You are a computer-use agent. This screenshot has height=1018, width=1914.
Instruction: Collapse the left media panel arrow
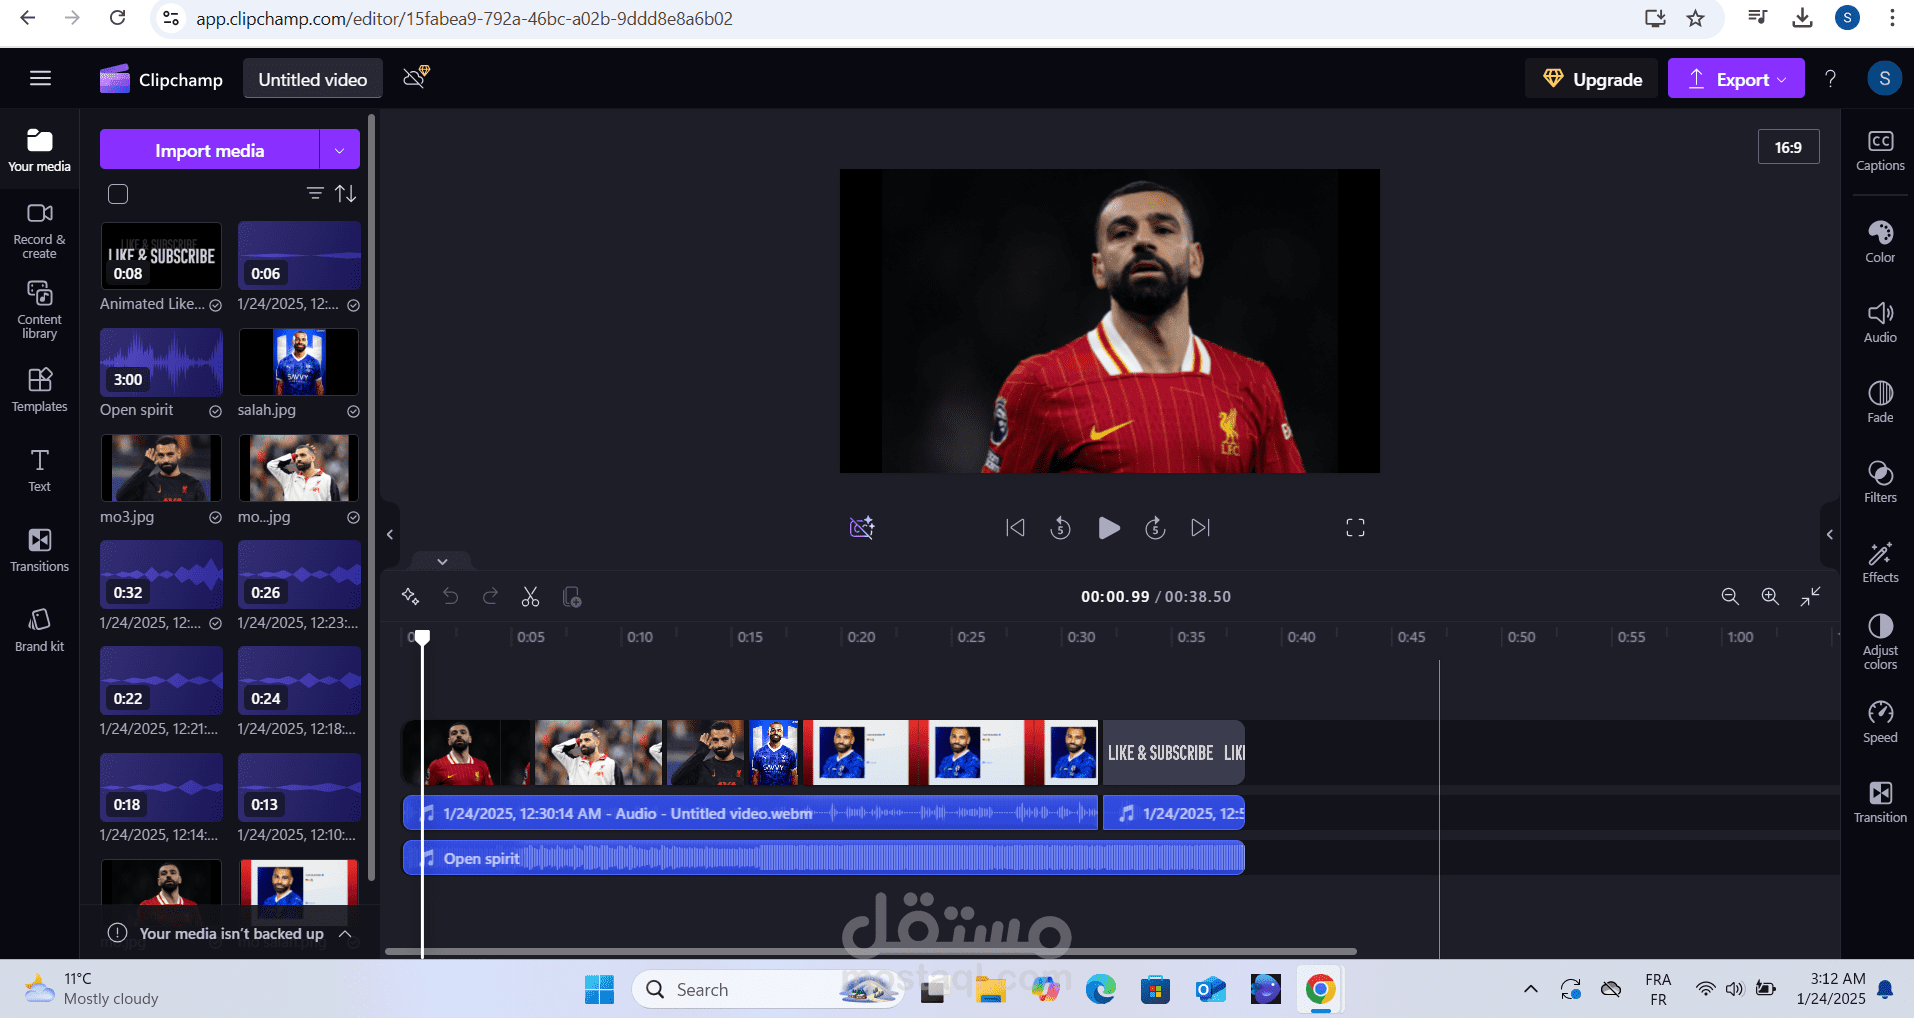(390, 534)
